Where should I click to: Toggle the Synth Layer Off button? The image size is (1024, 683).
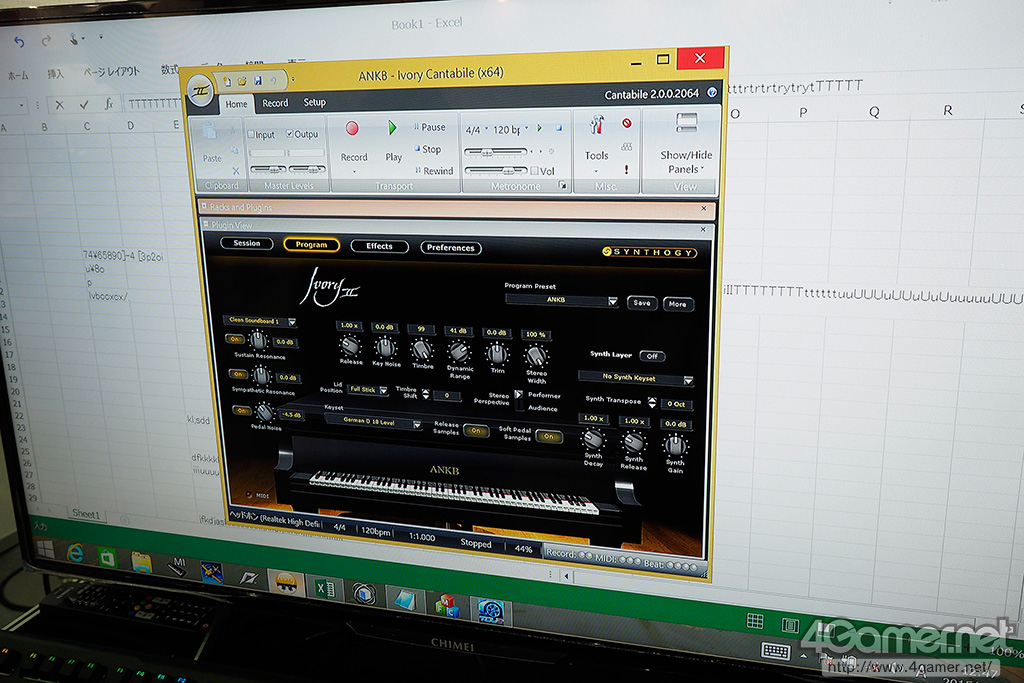[652, 356]
